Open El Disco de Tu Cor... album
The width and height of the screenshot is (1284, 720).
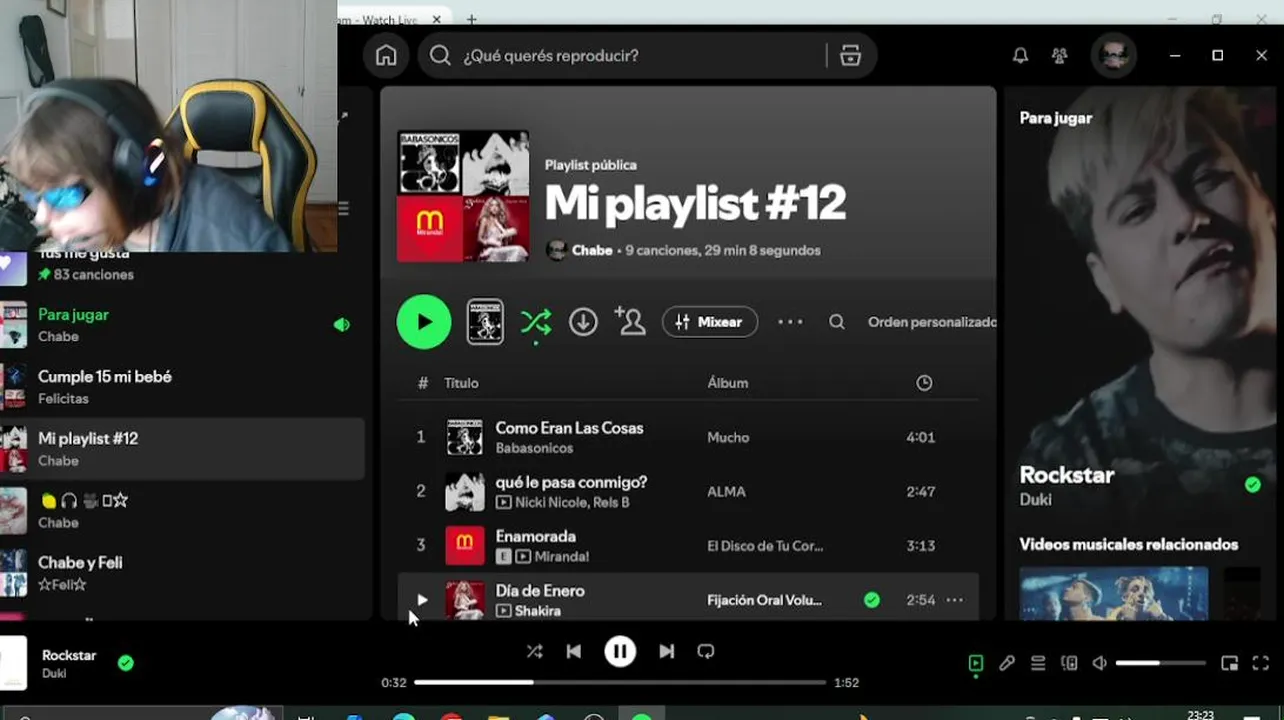click(765, 546)
